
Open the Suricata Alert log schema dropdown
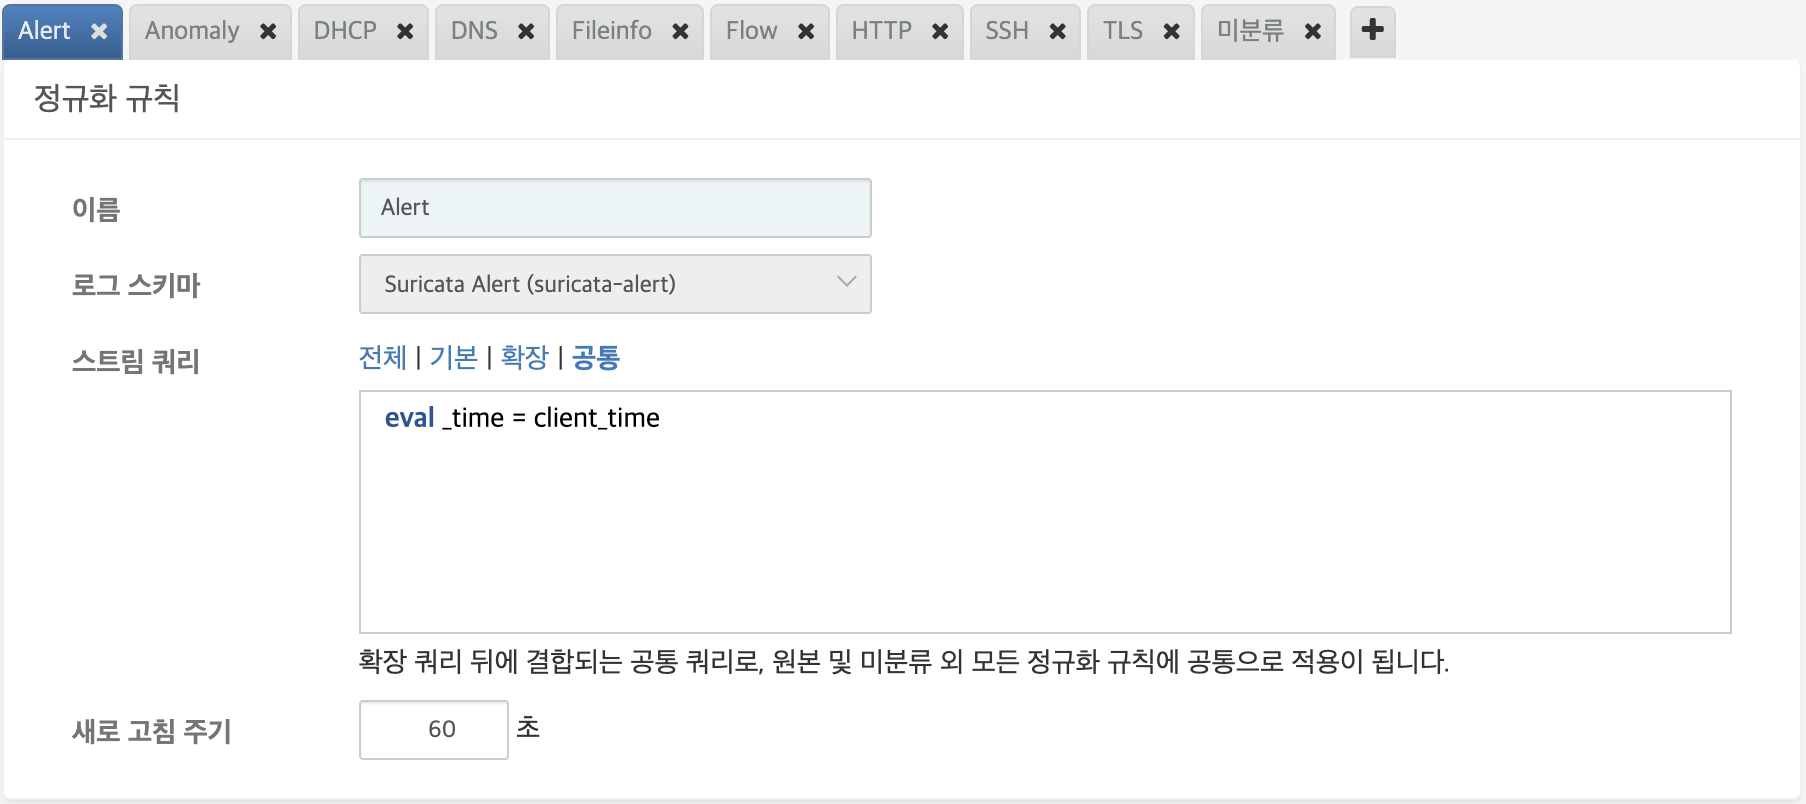615,284
